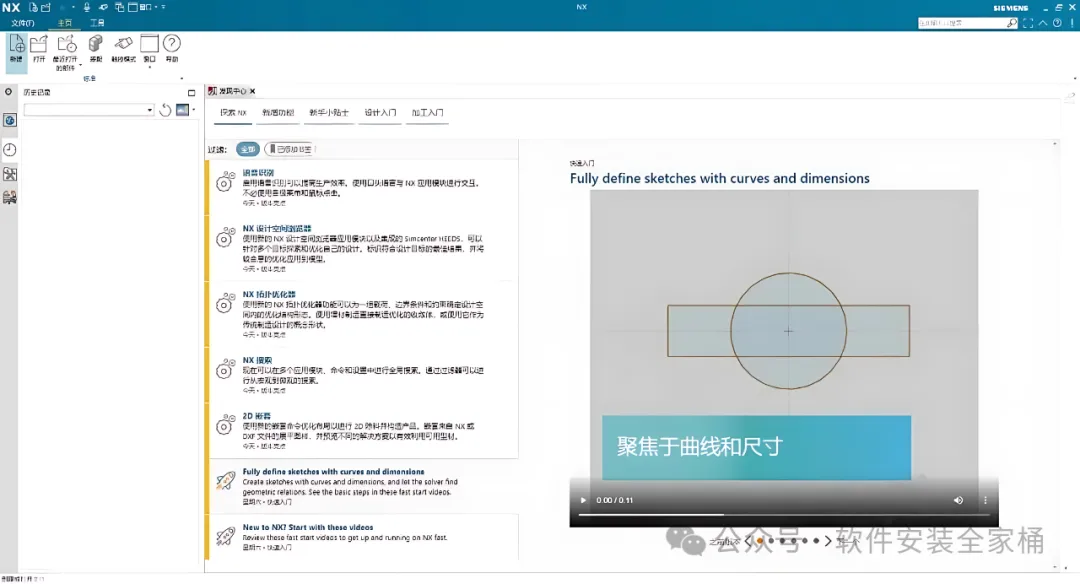Click the title-bar touch mode hand icon
The height and width of the screenshot is (584, 1080).
pyautogui.click(x=103, y=7)
